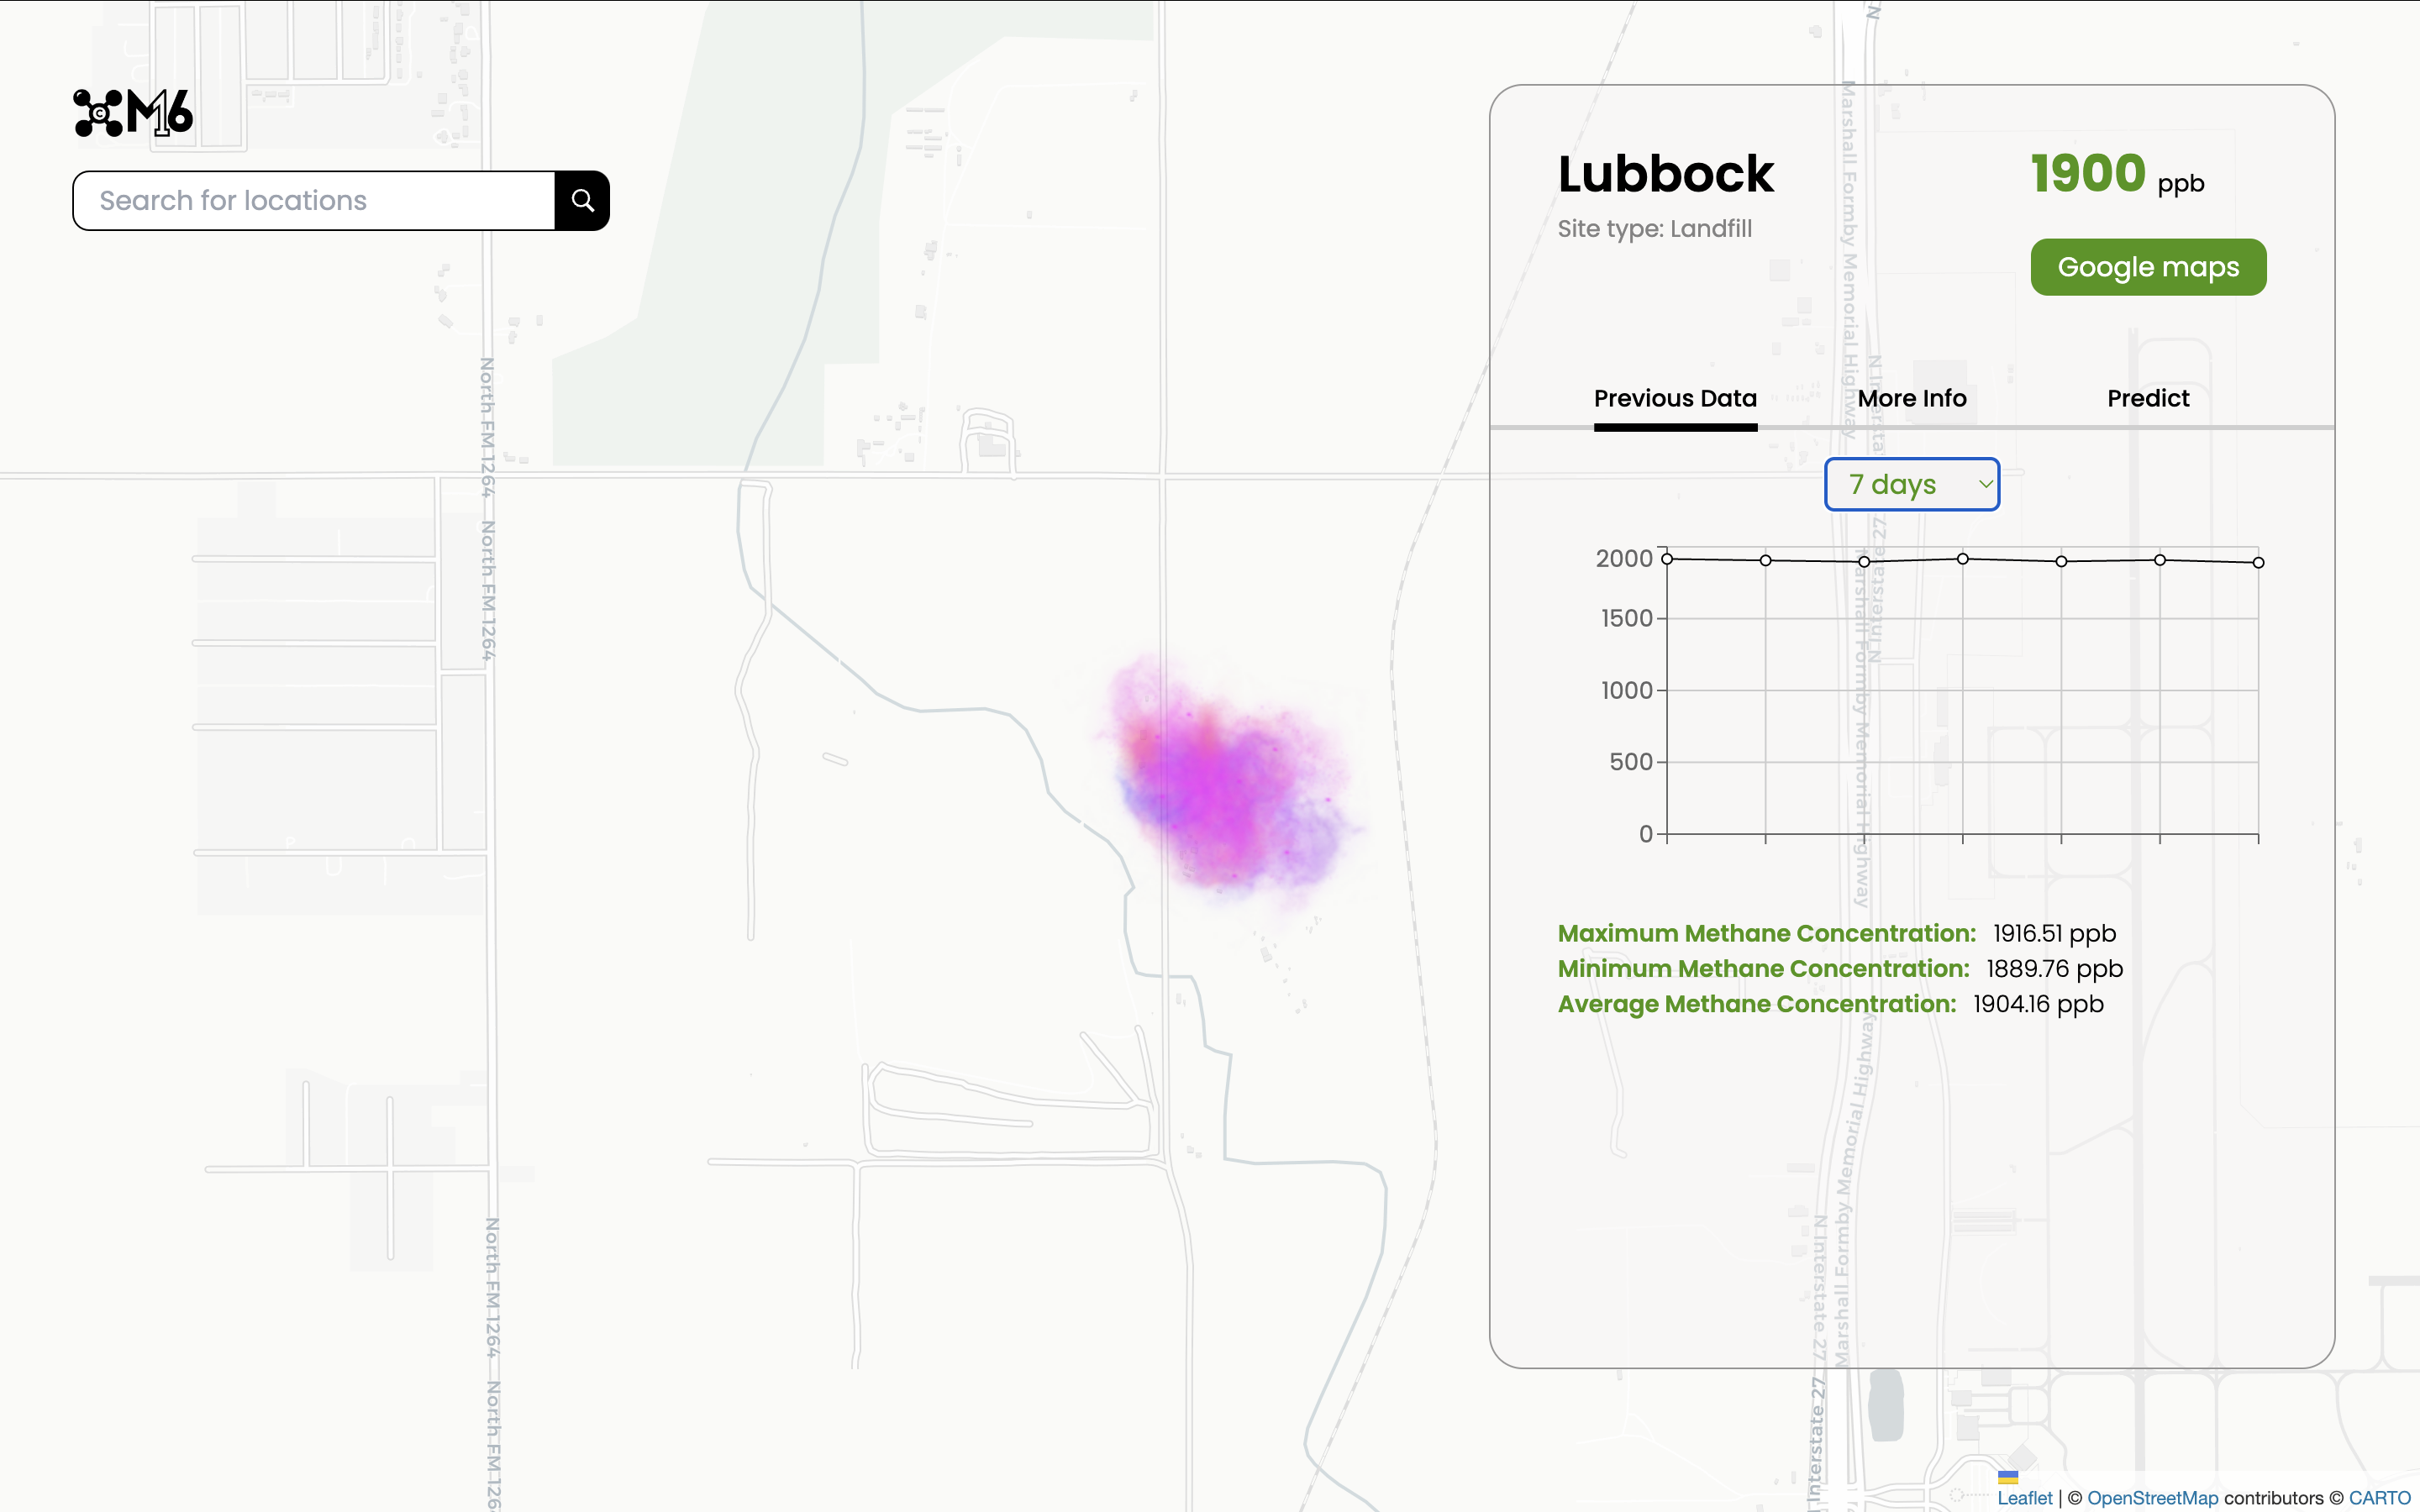Image resolution: width=2420 pixels, height=1512 pixels.
Task: Open the site in Google maps
Action: [2147, 267]
